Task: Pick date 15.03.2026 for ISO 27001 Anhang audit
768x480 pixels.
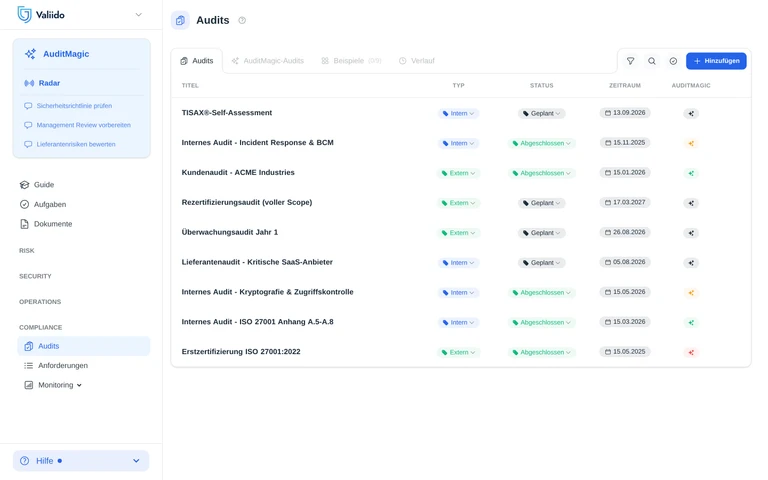Action: pyautogui.click(x=625, y=322)
